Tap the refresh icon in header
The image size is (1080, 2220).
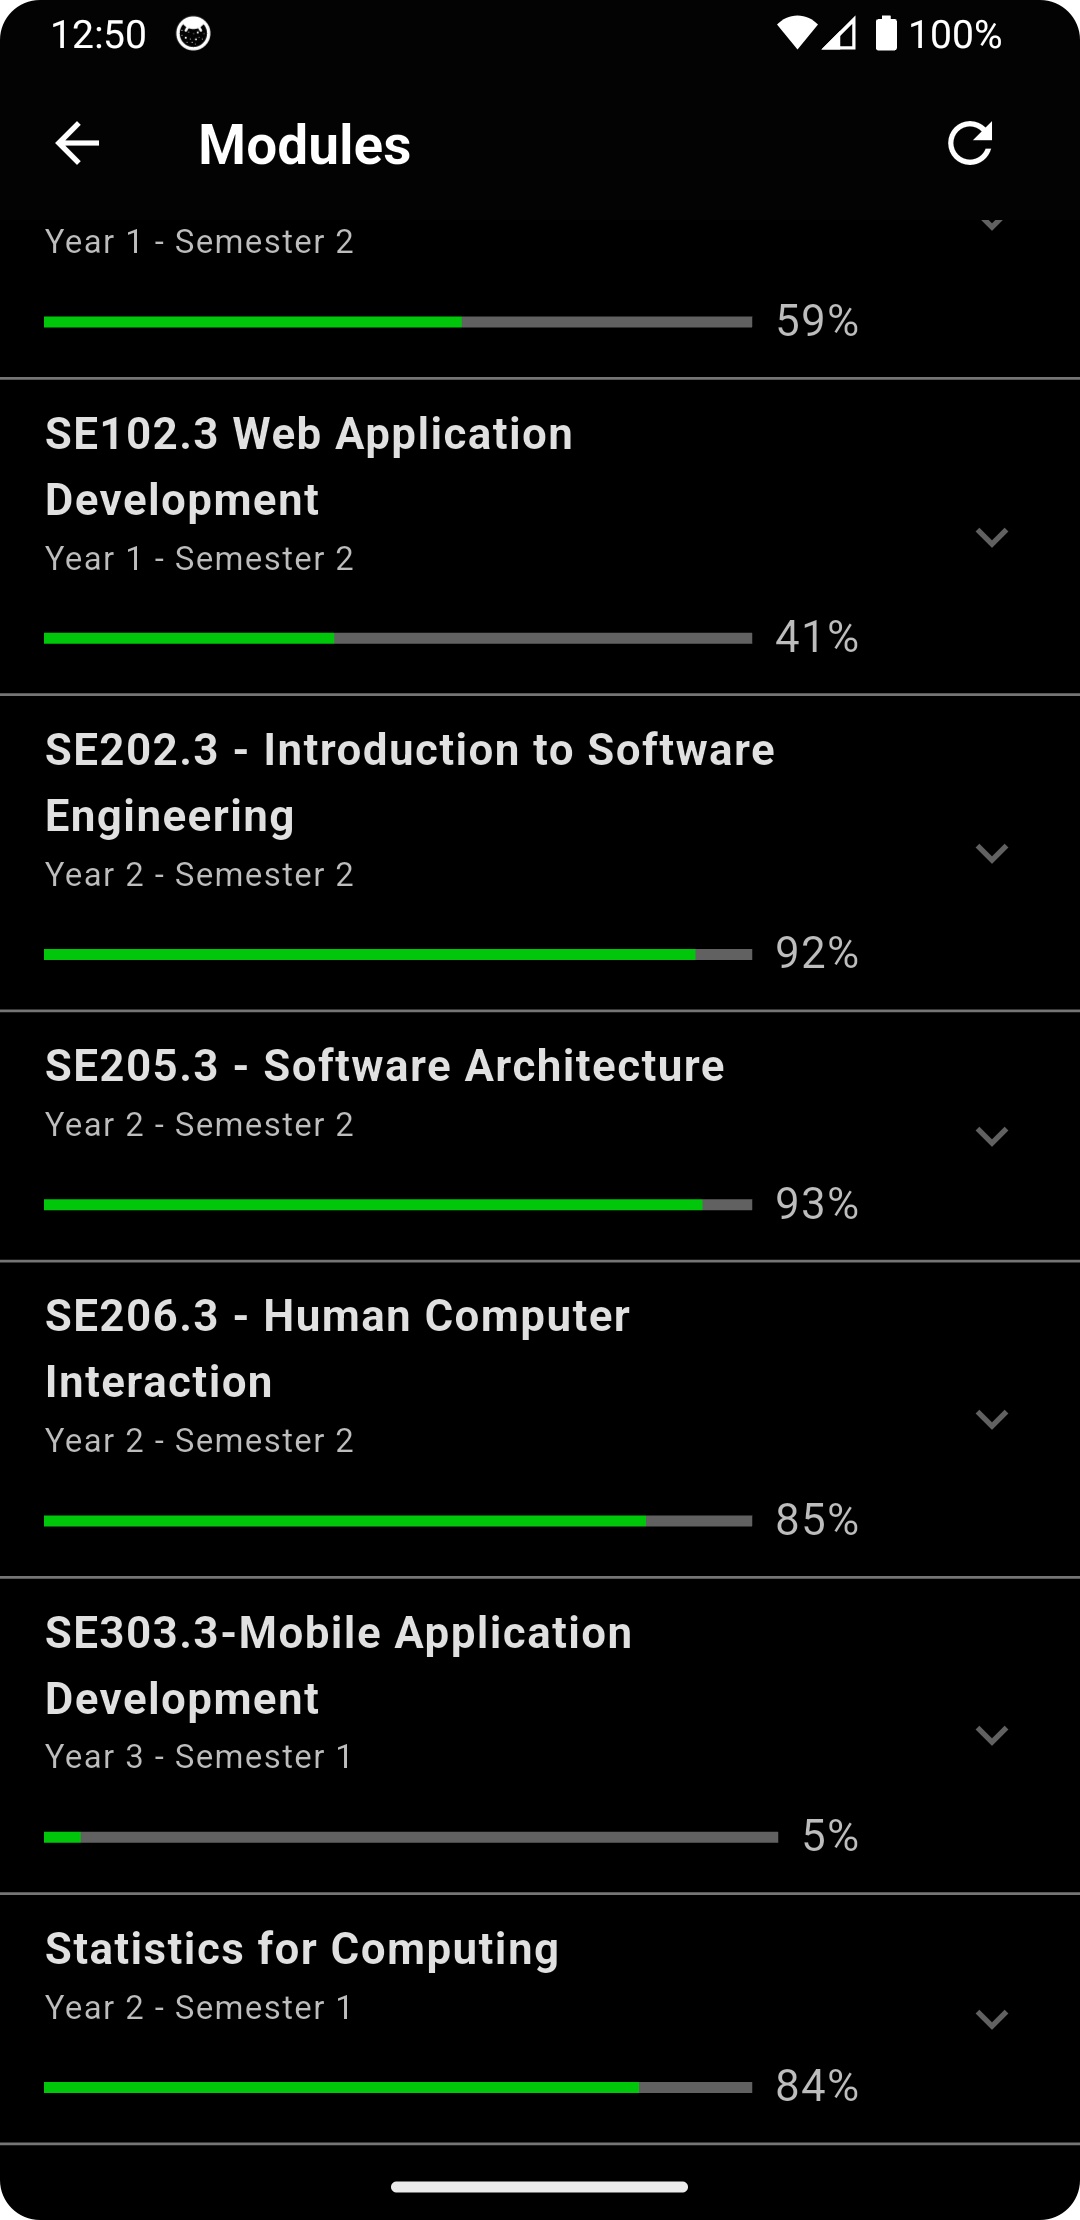(969, 144)
